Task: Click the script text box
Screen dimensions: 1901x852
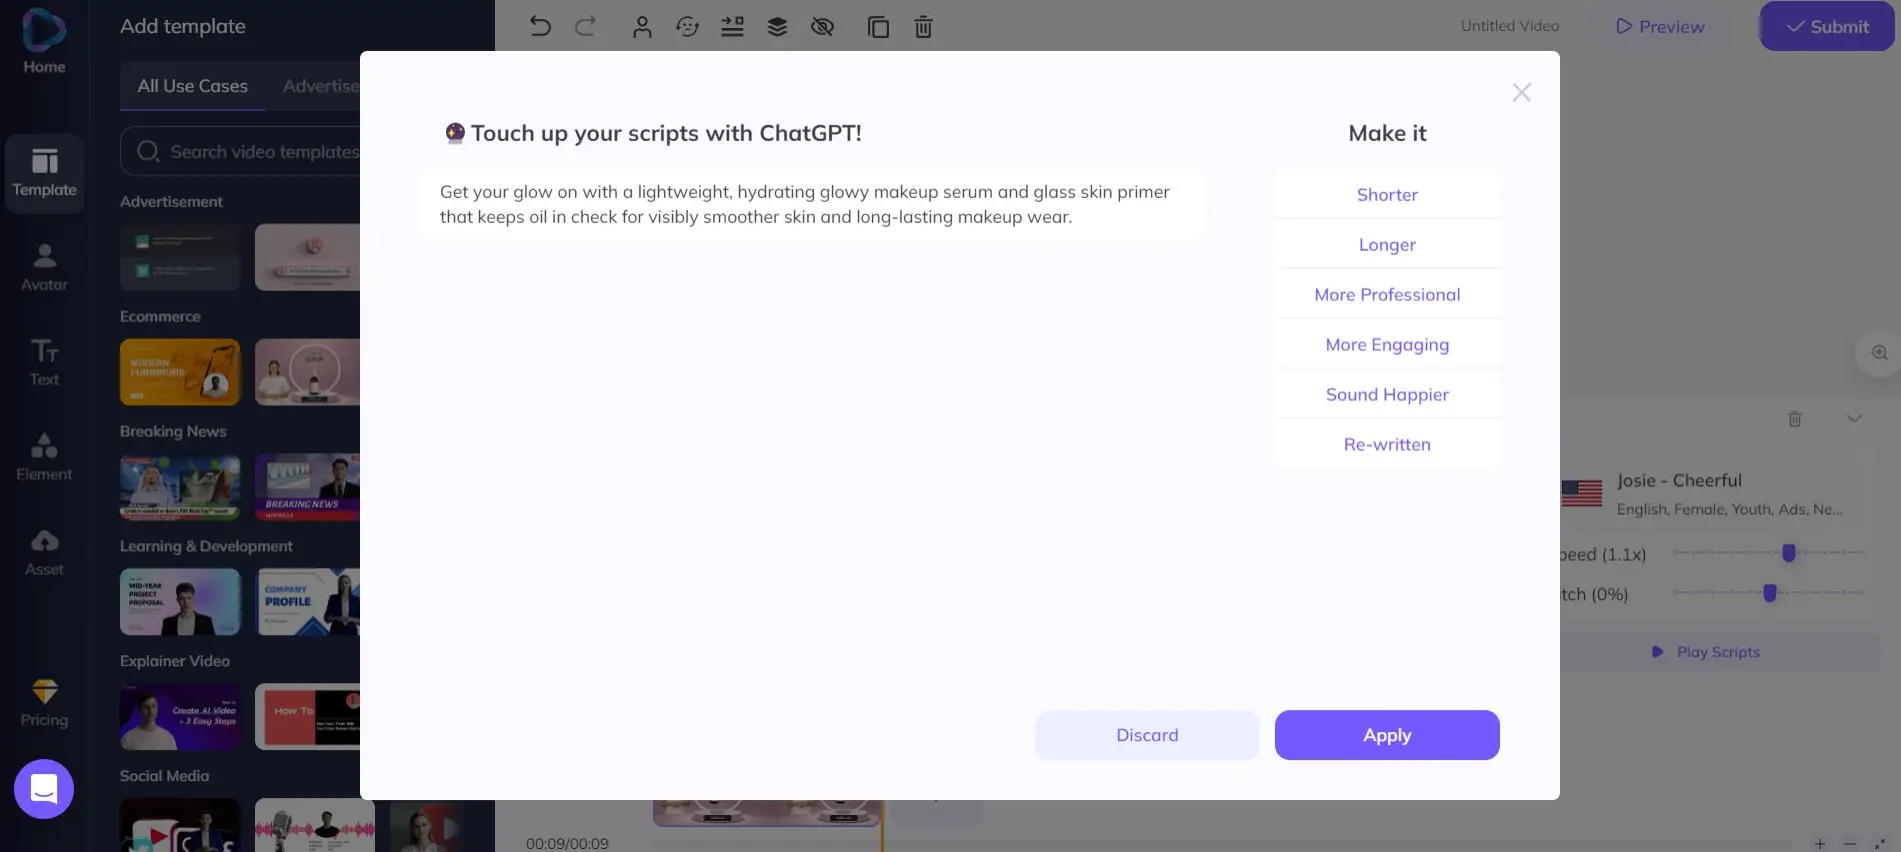Action: click(x=811, y=204)
